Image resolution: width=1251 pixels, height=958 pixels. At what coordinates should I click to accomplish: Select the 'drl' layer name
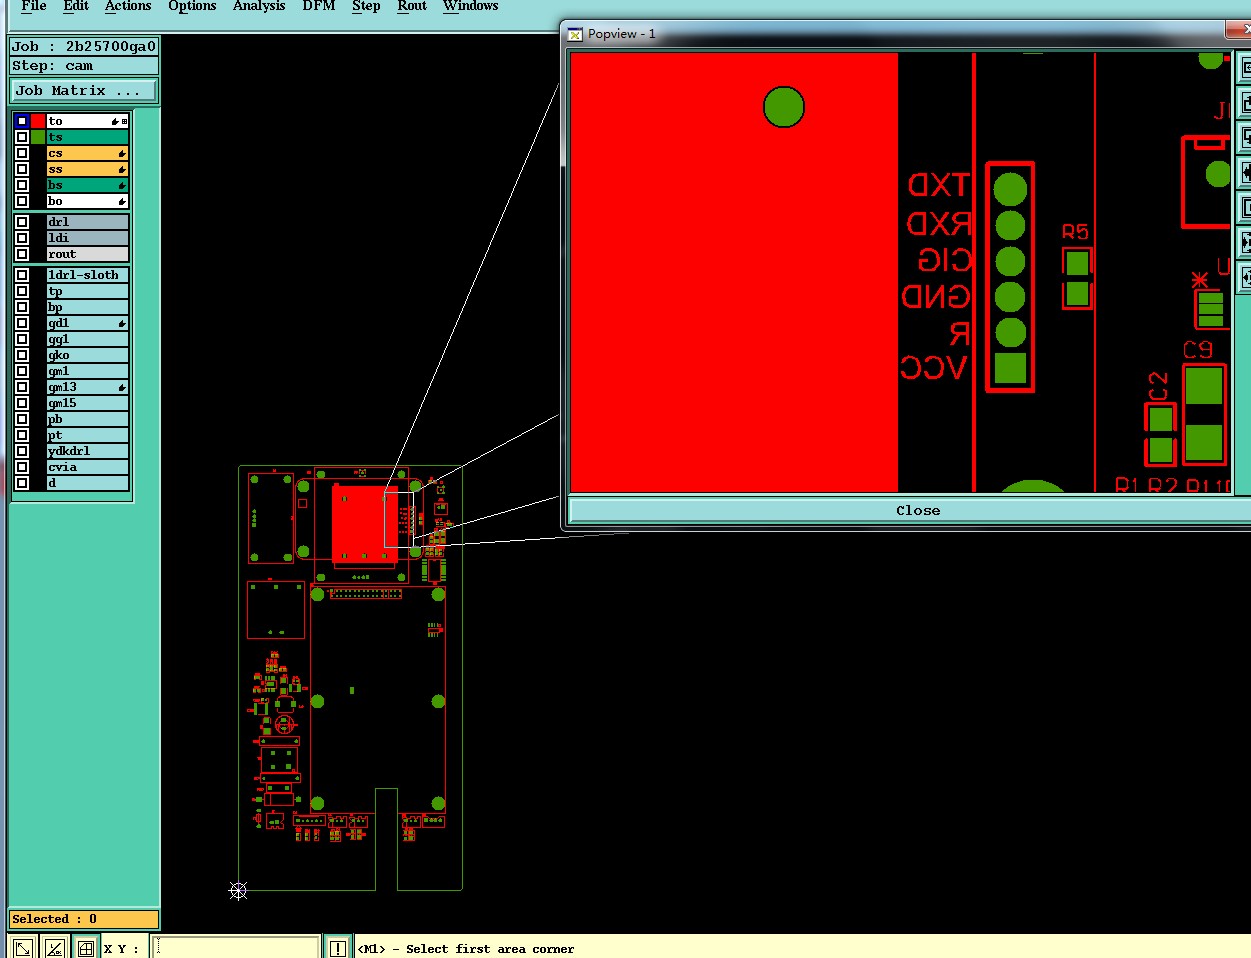88,222
